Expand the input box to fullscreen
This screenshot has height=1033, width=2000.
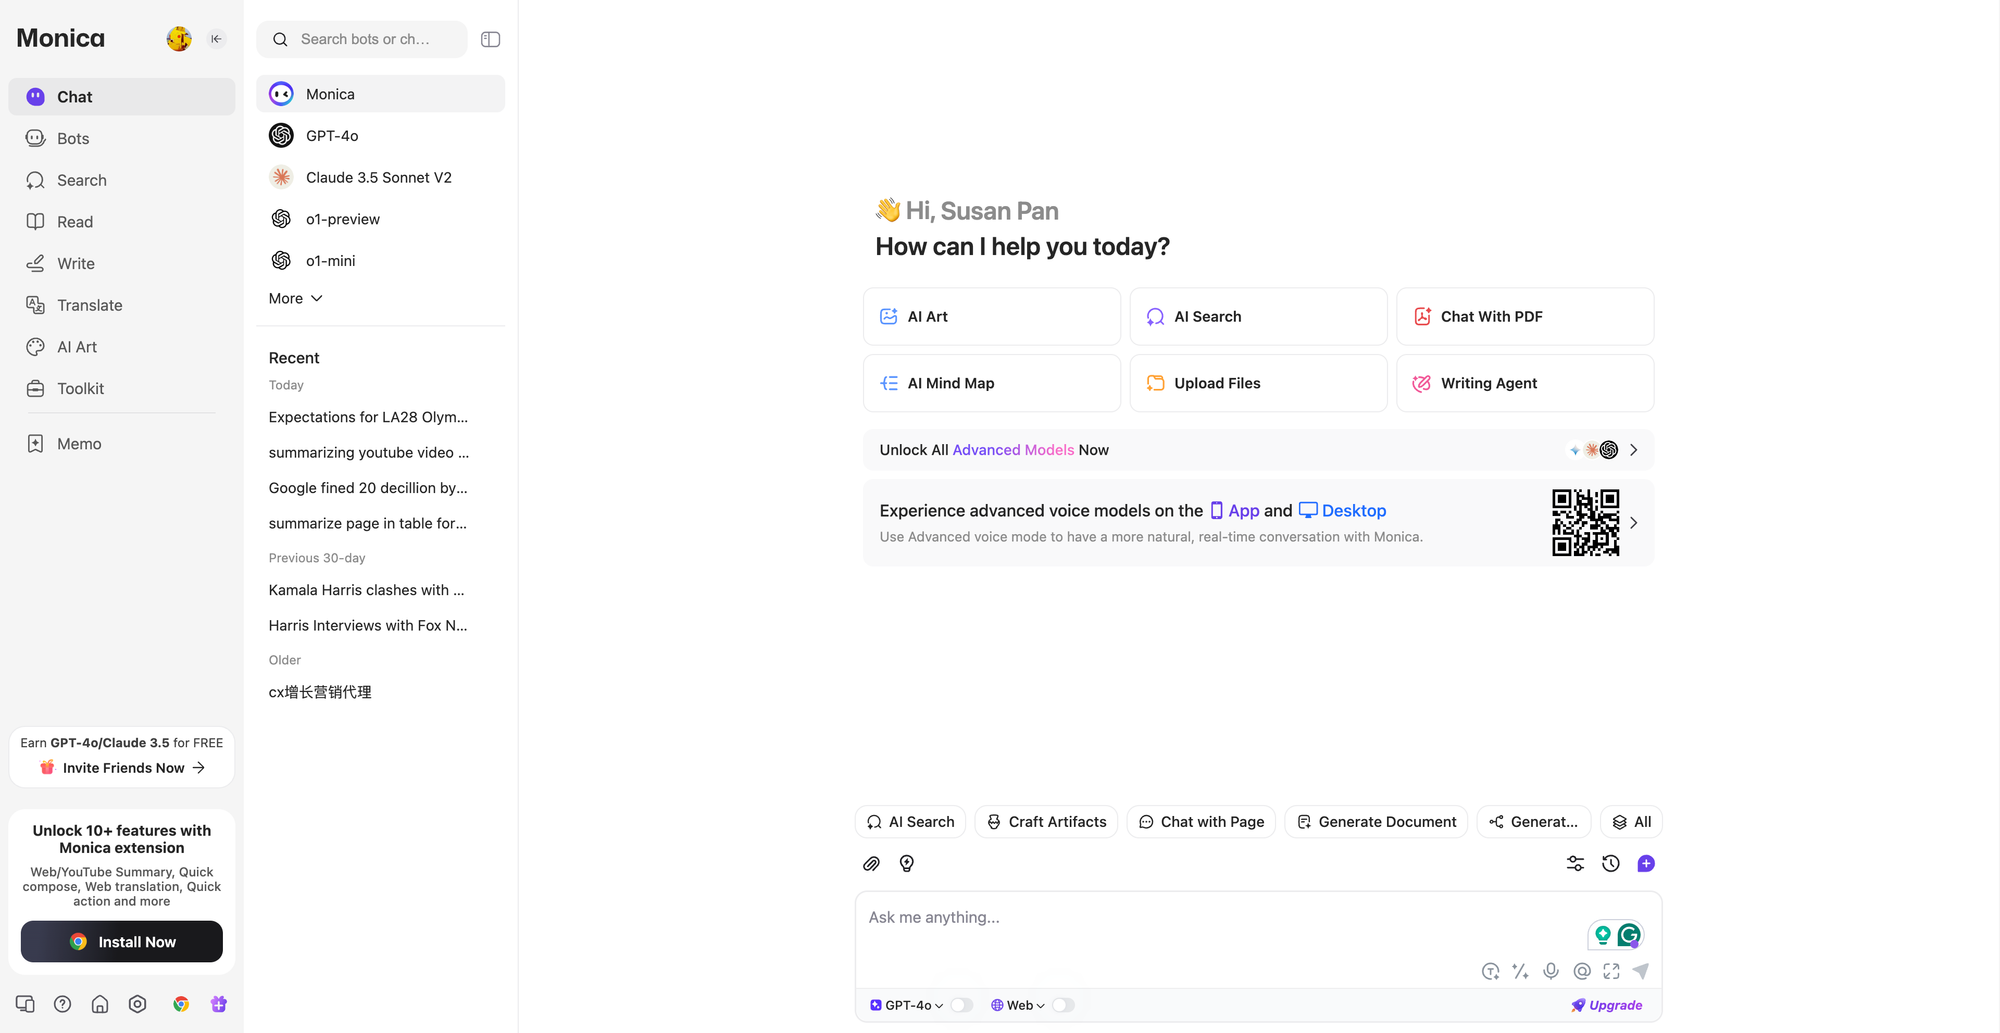pos(1611,971)
